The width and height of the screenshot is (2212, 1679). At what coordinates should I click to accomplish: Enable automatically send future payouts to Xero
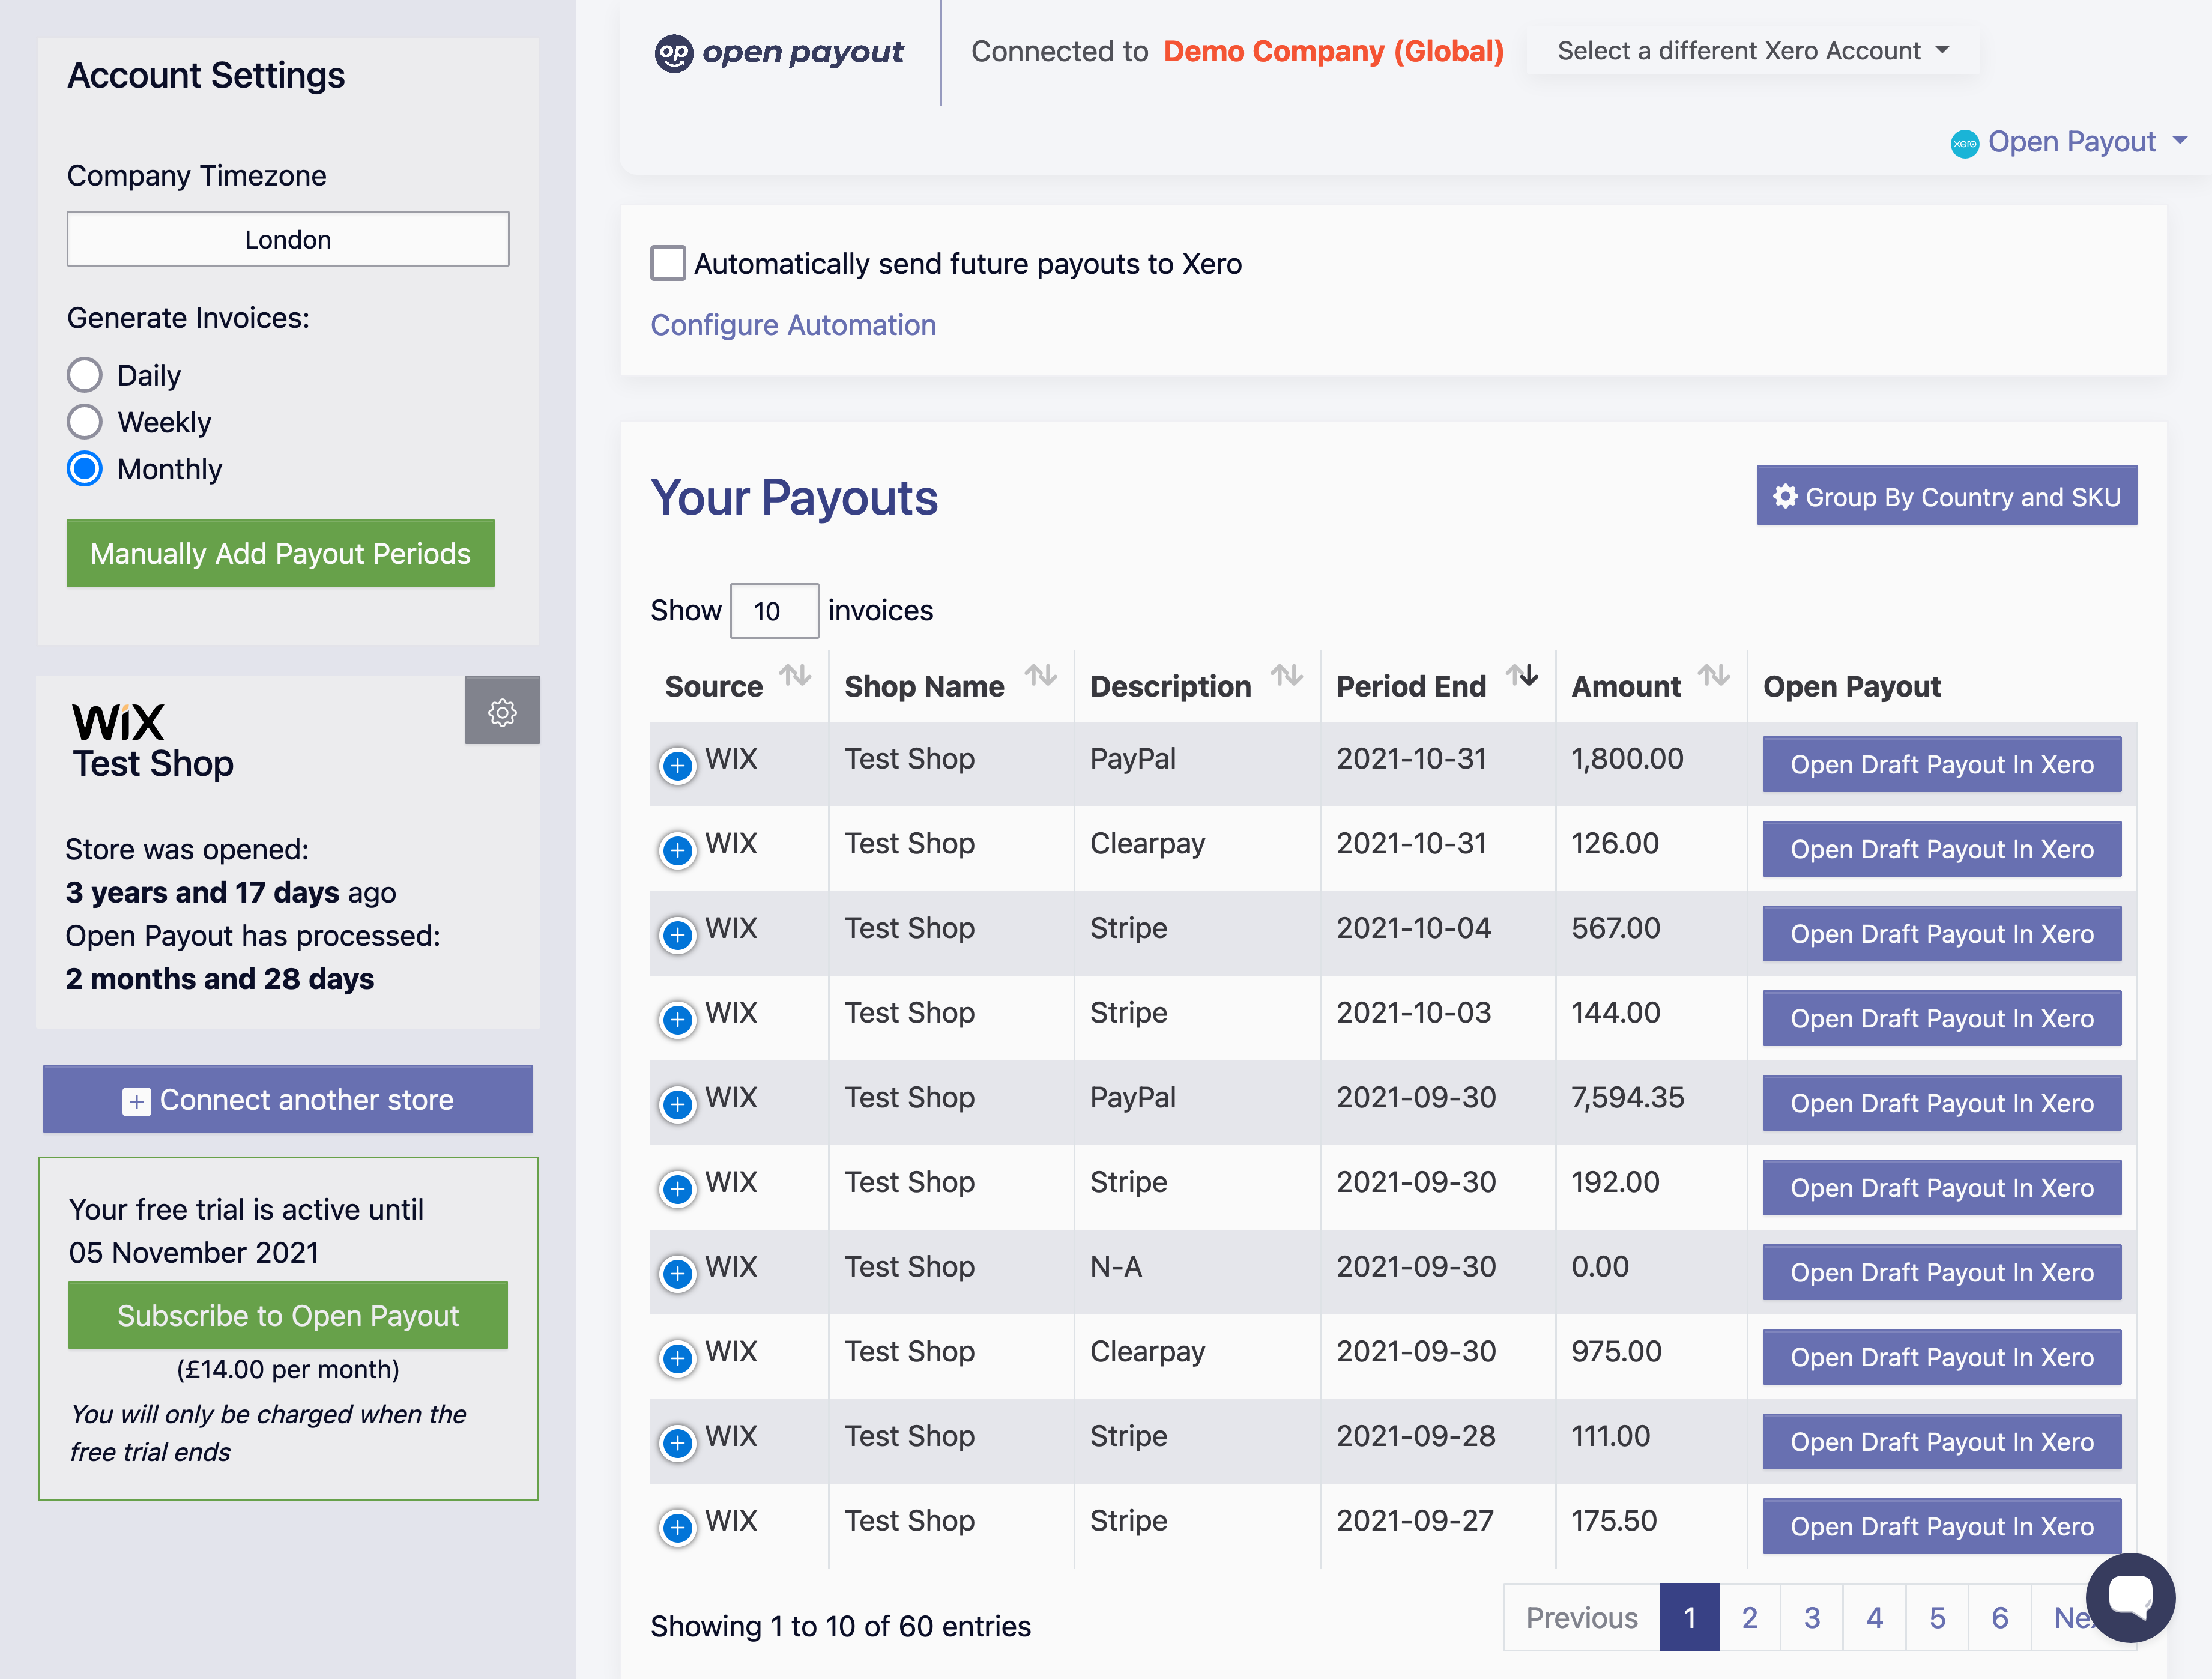point(668,263)
